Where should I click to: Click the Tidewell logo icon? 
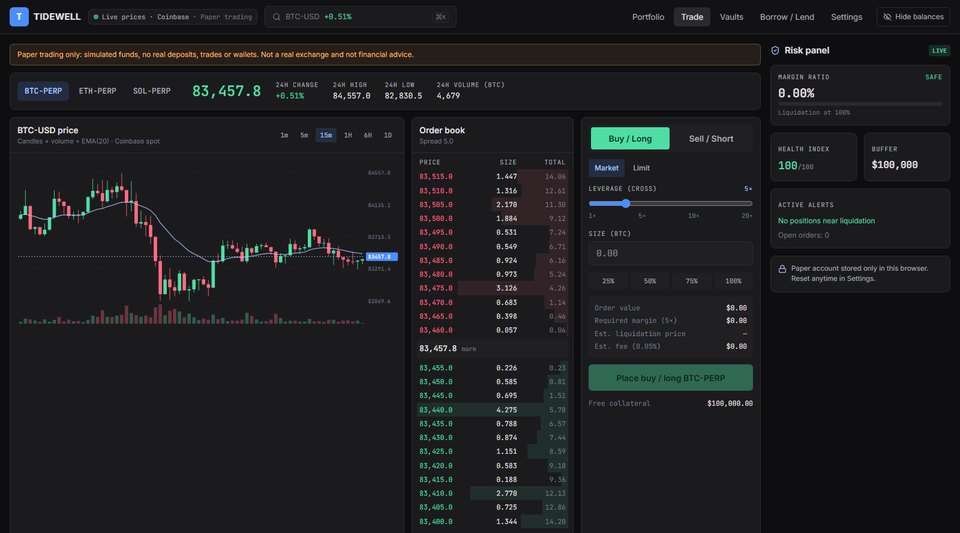click(19, 17)
